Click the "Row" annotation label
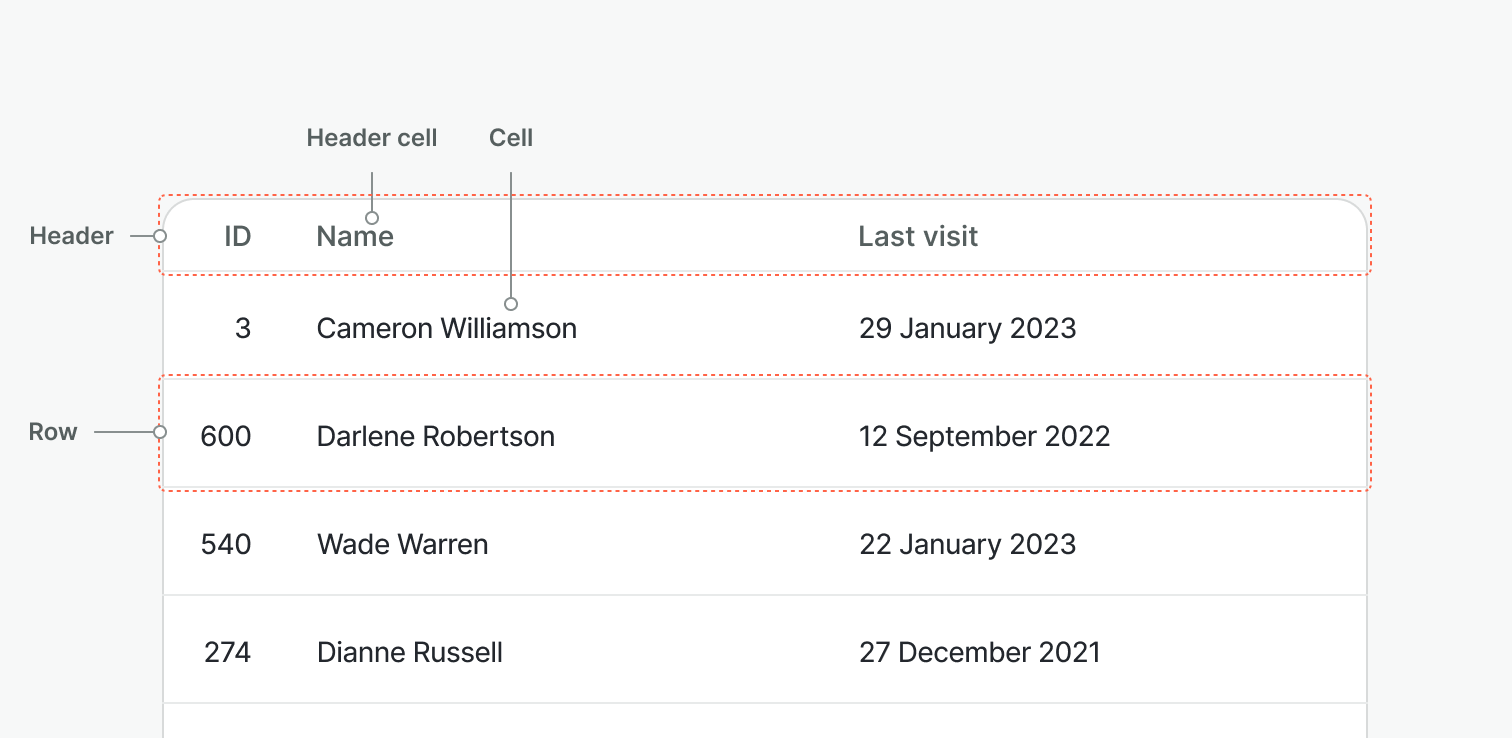 click(x=53, y=432)
